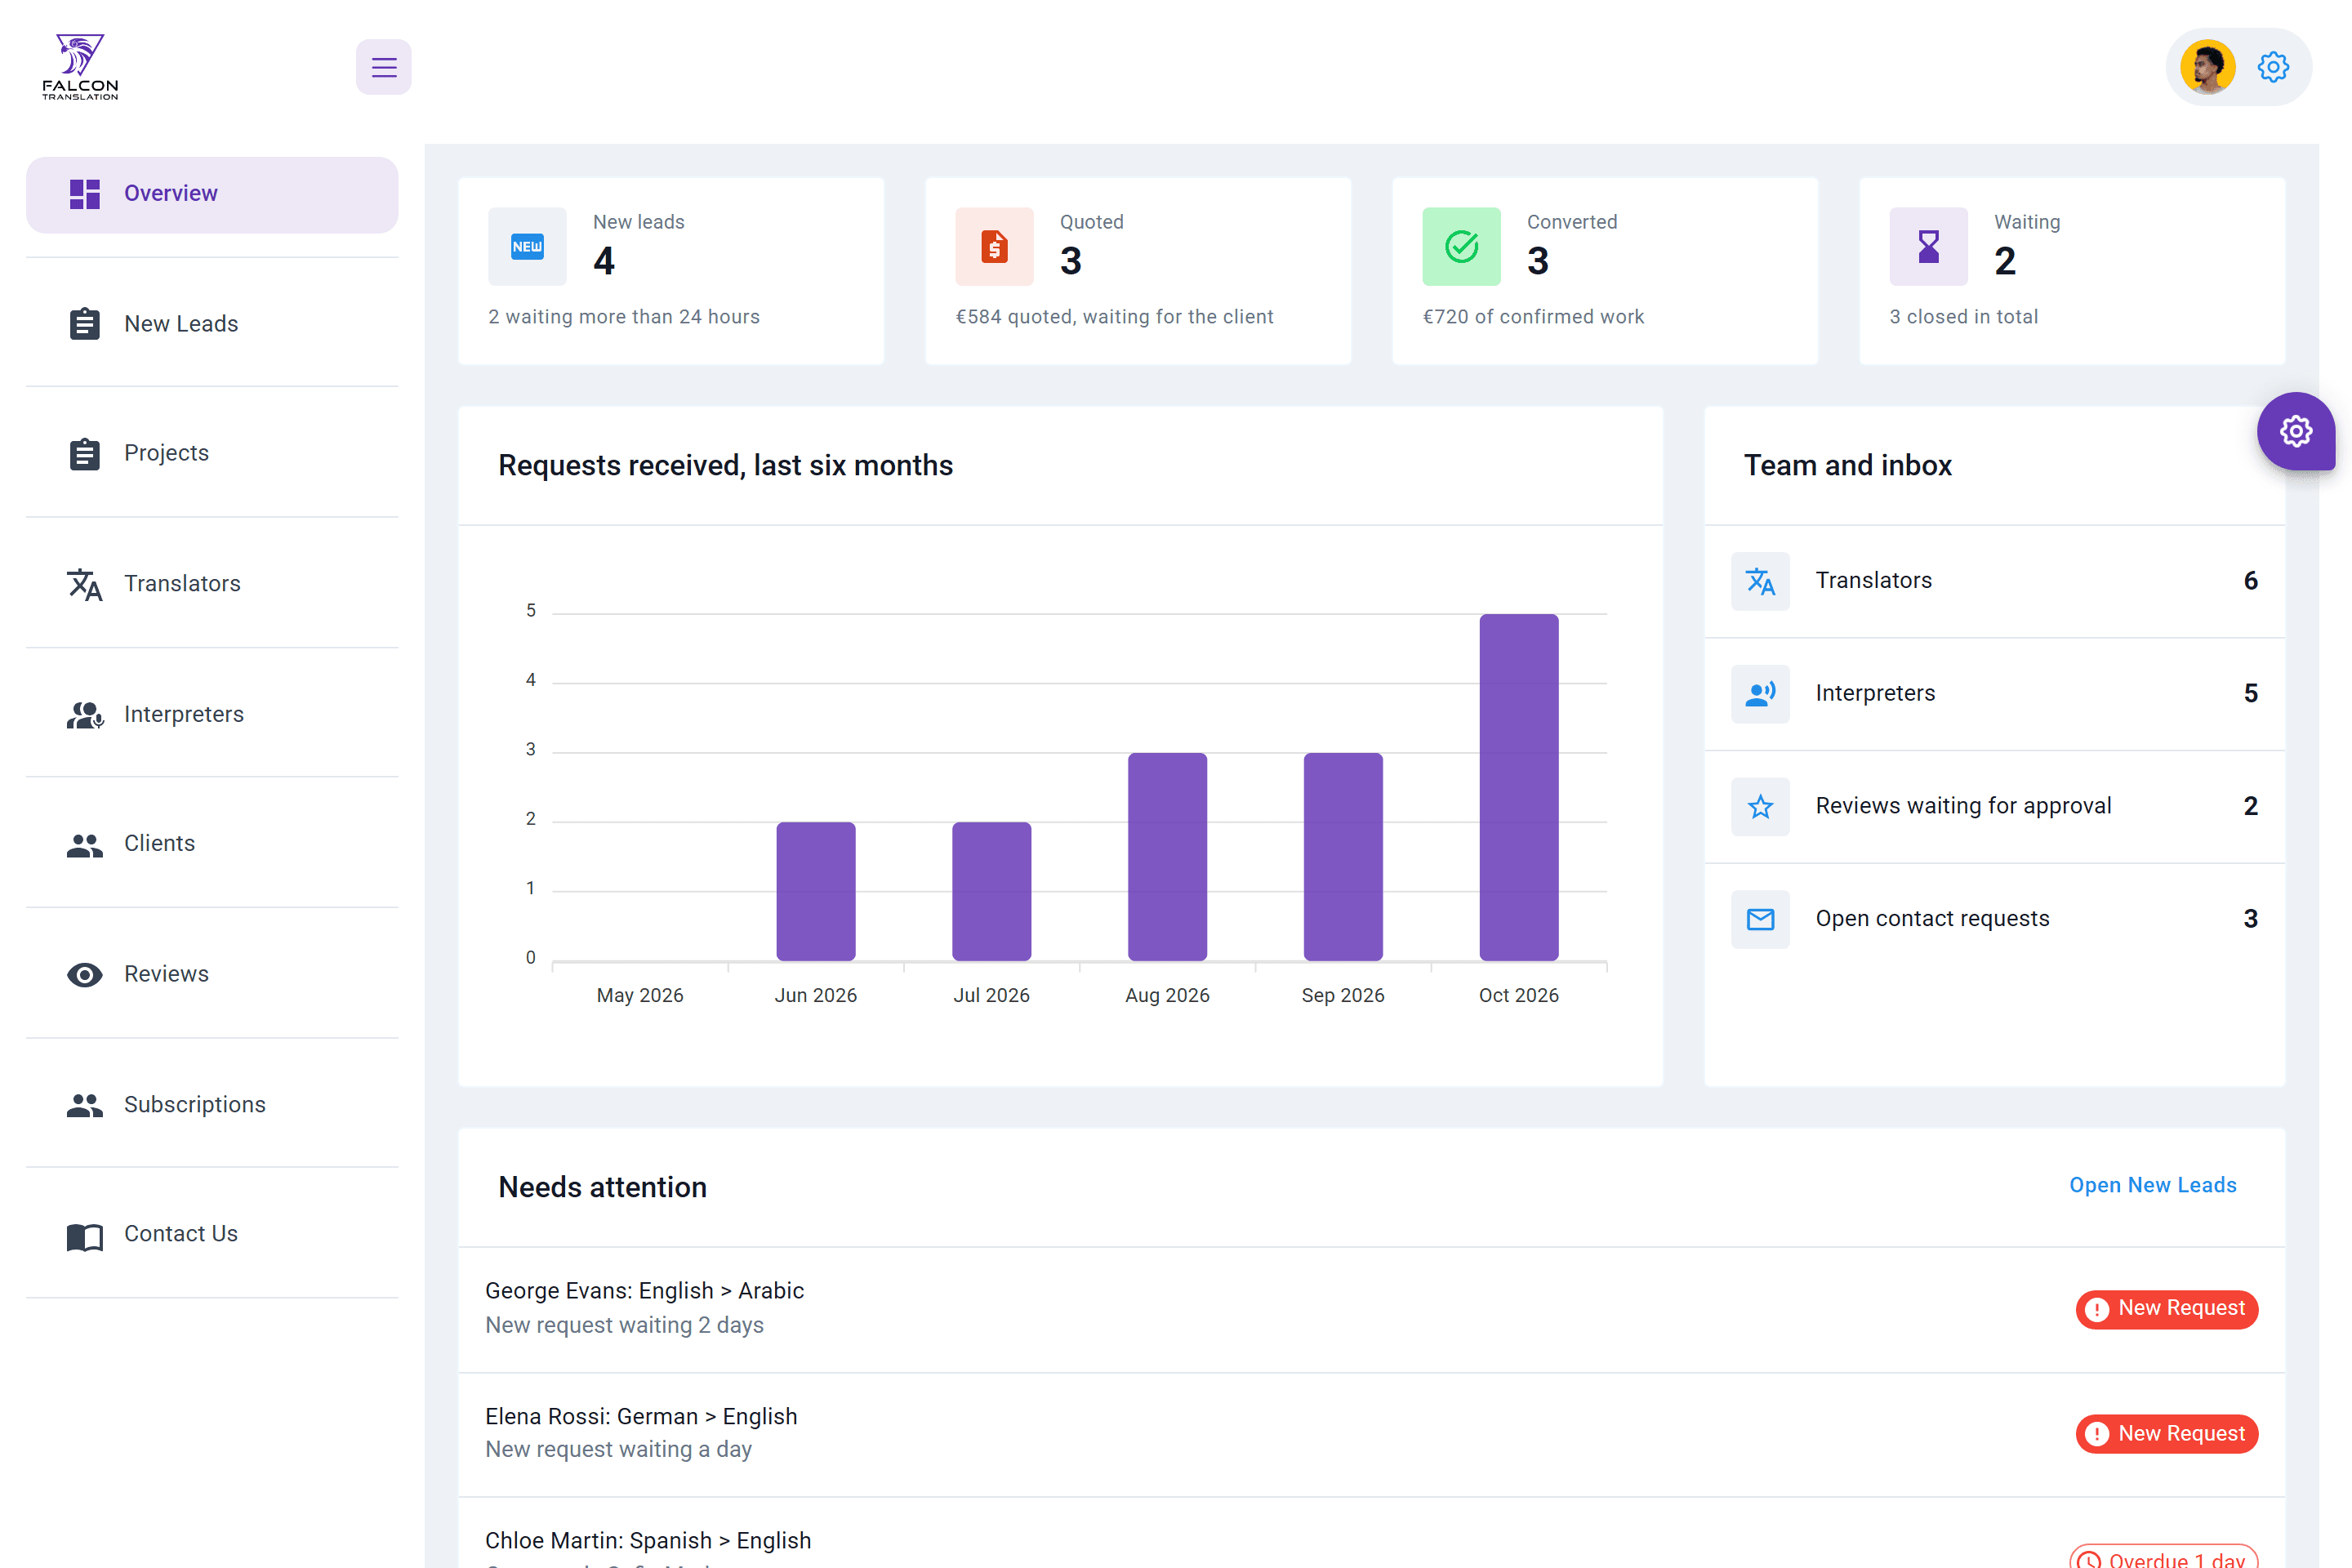
Task: Click the Translators icon in Team and inbox
Action: coord(1760,581)
